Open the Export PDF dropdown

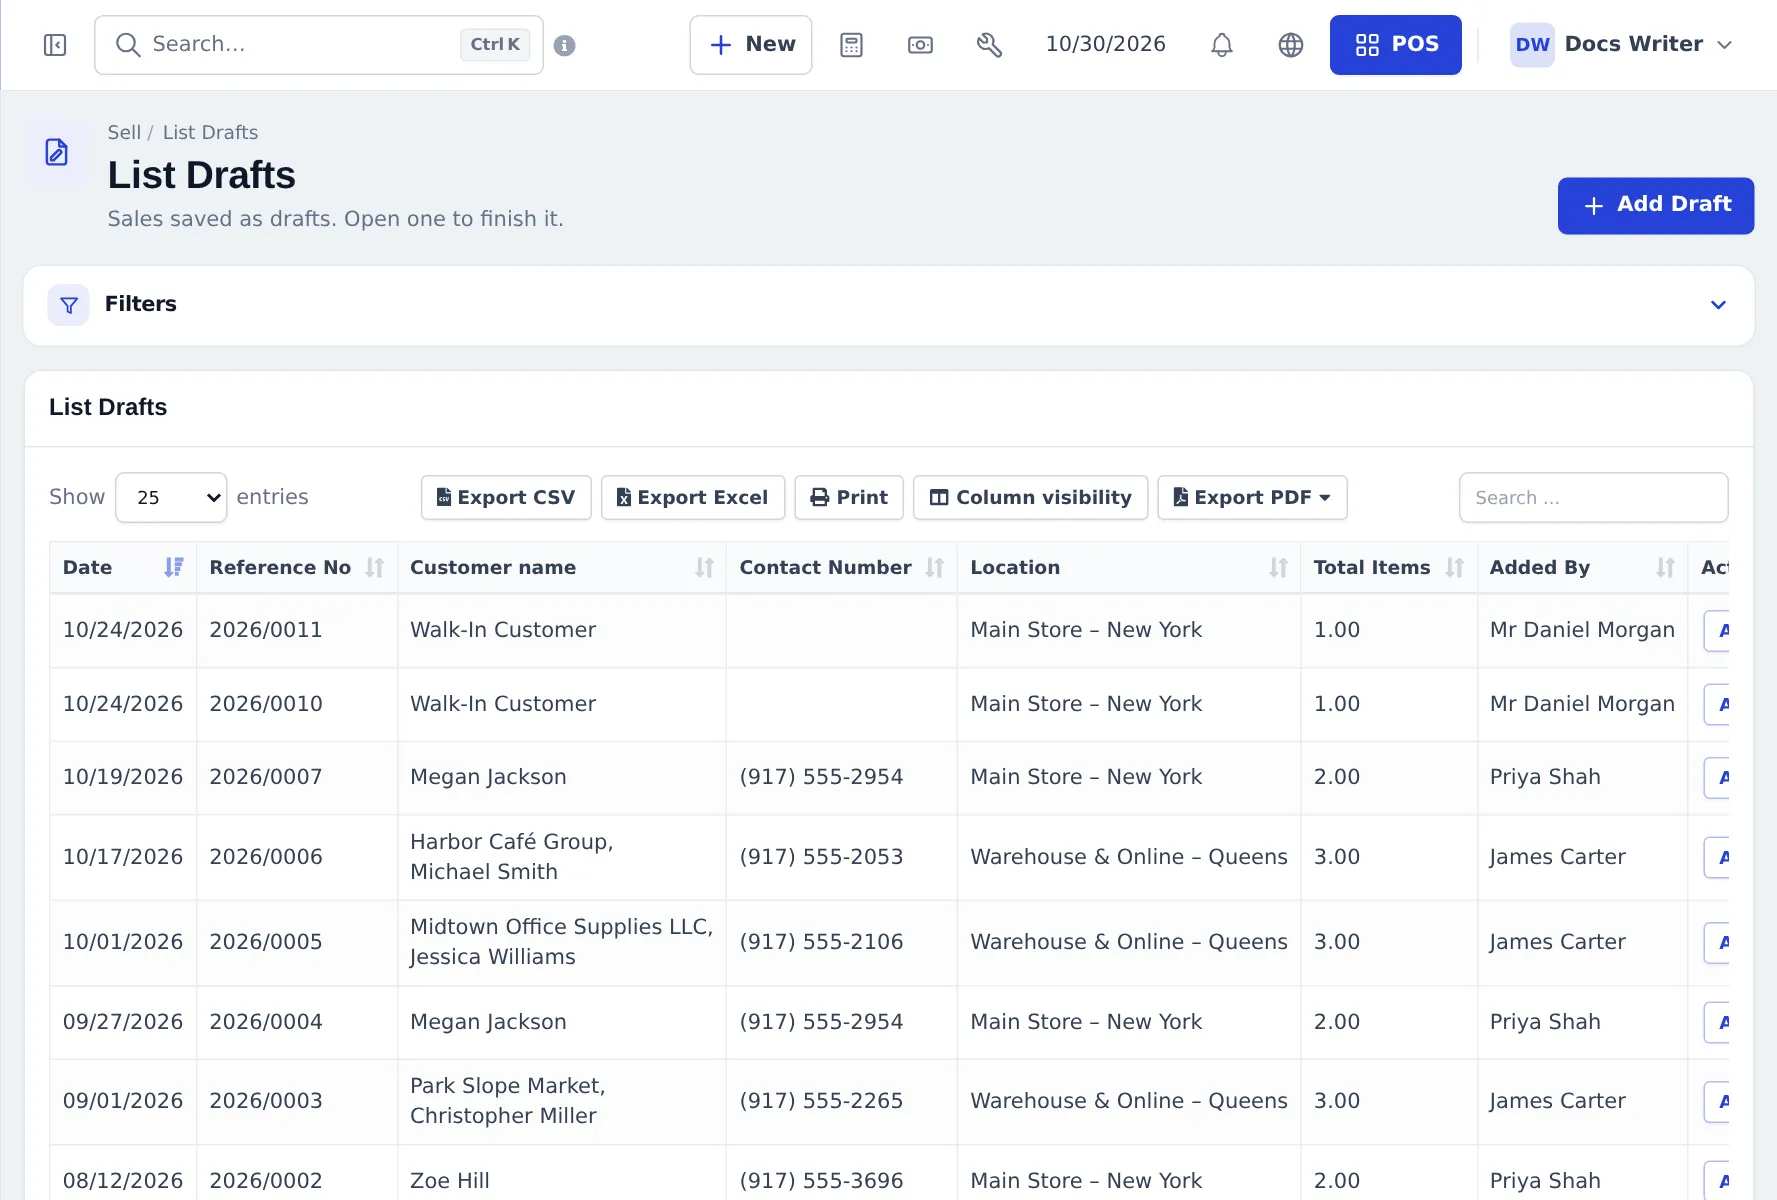(x=1252, y=497)
